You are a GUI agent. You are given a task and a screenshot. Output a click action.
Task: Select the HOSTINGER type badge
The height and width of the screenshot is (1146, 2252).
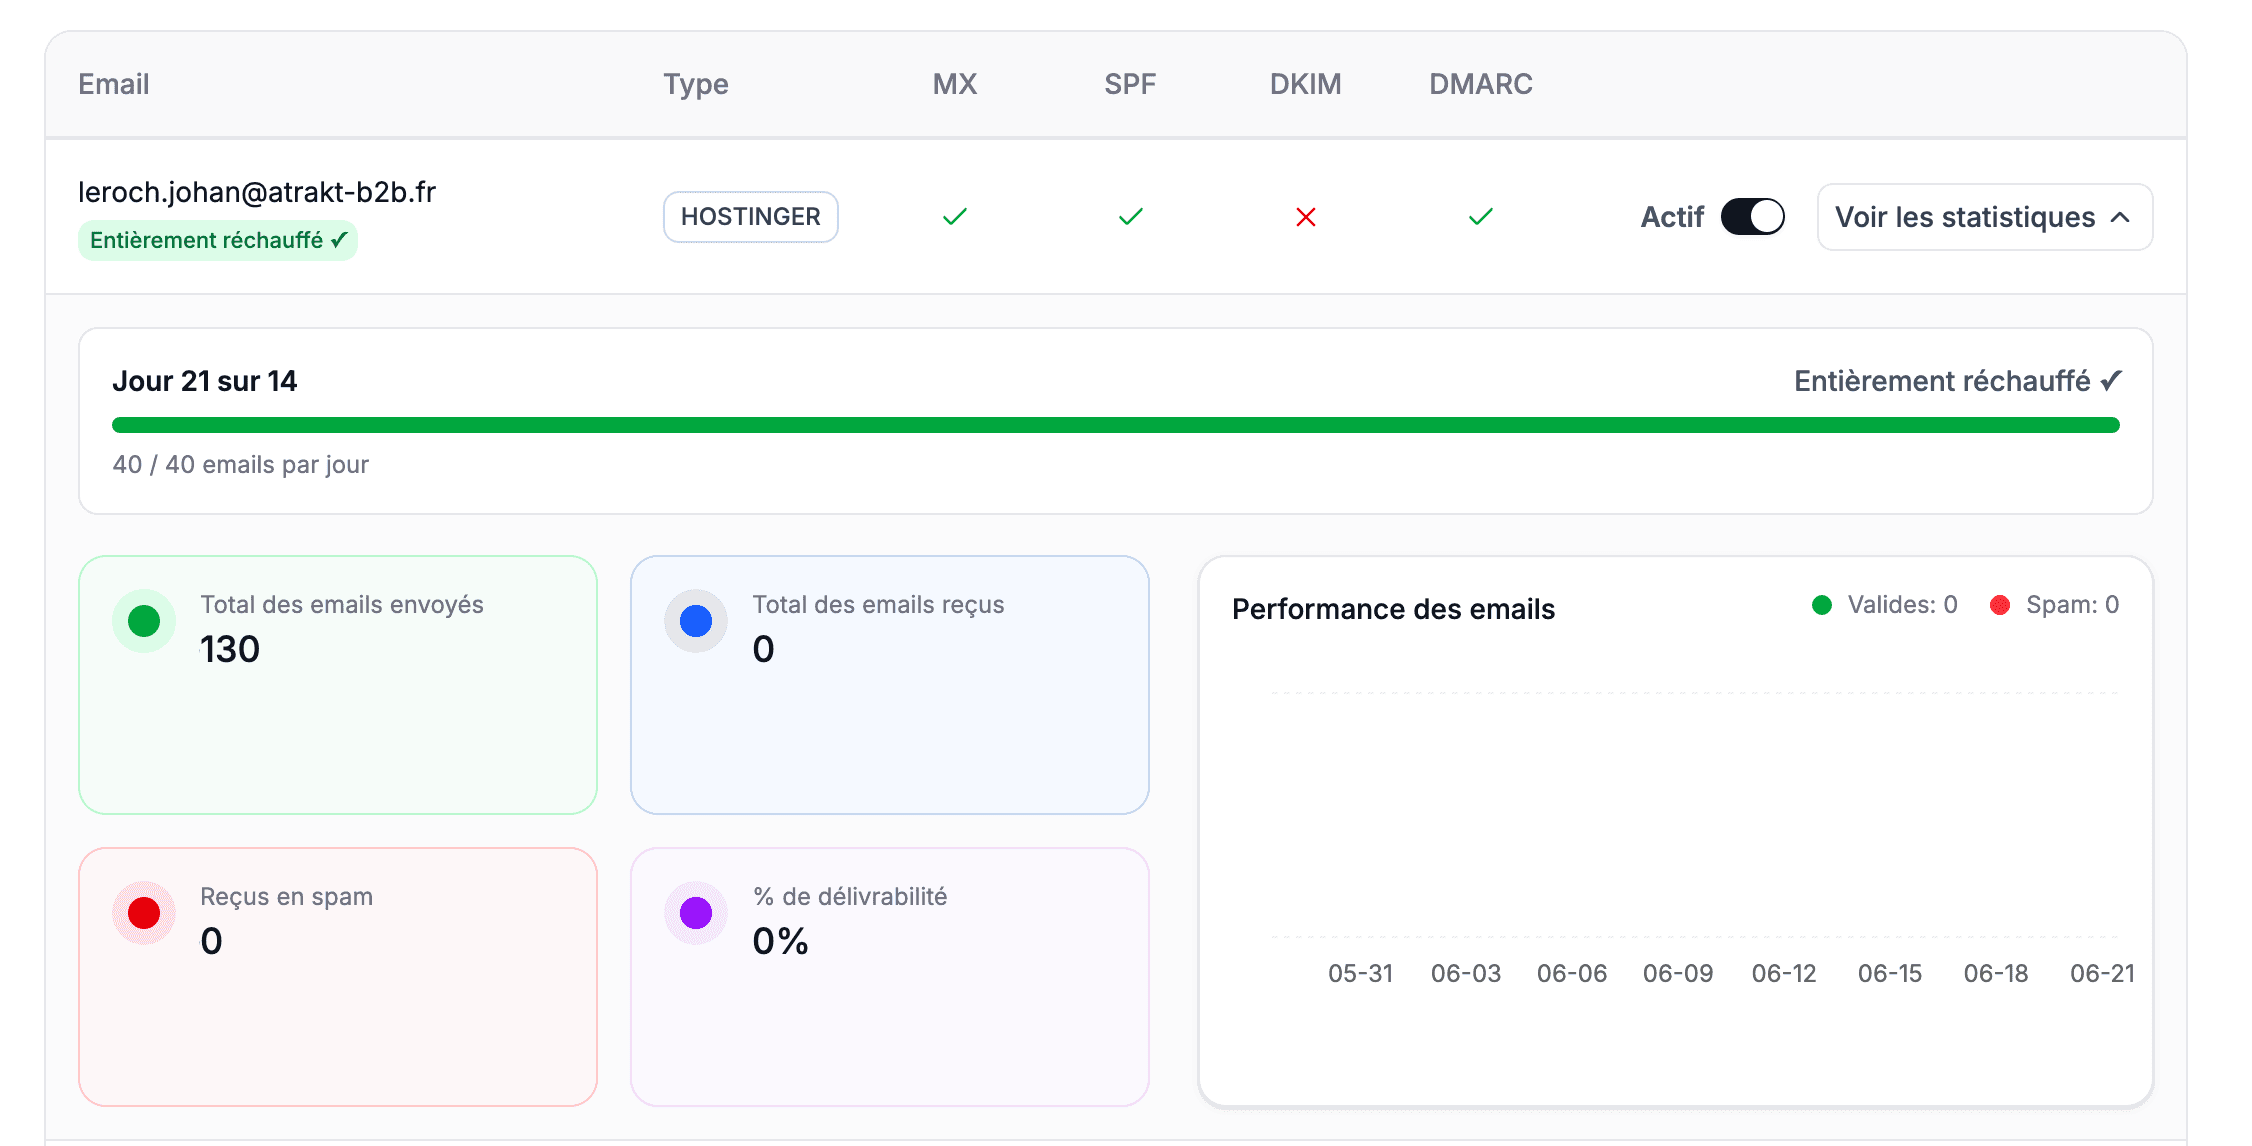tap(750, 217)
